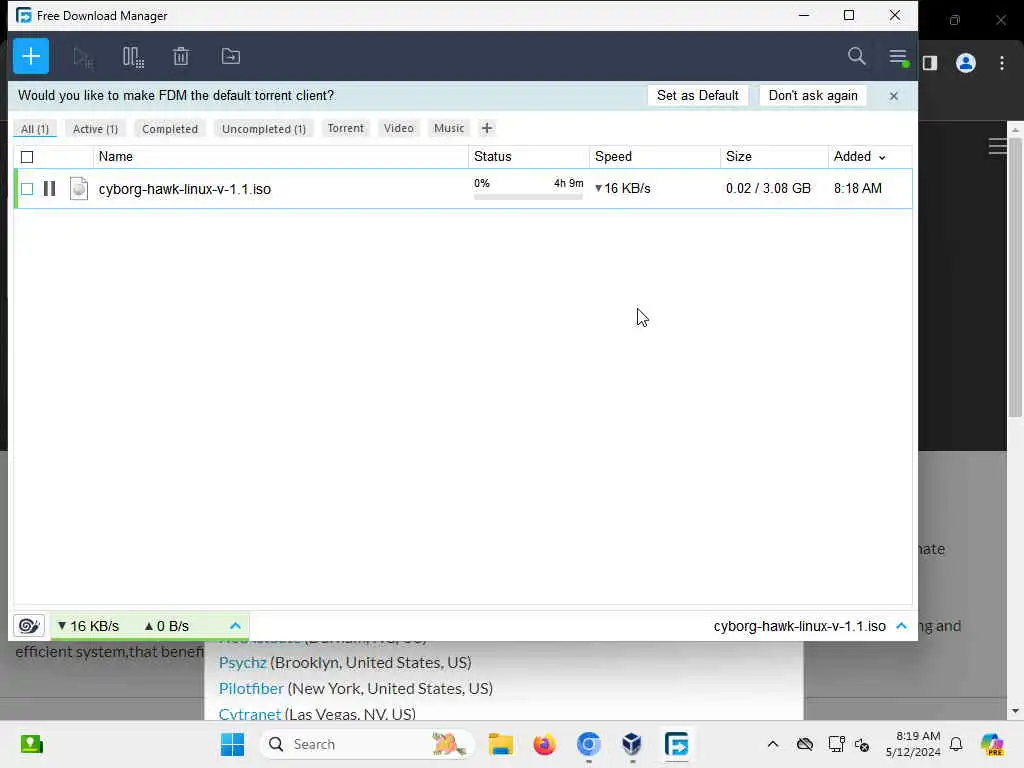Filter by Video tag
The height and width of the screenshot is (768, 1024).
(x=398, y=128)
